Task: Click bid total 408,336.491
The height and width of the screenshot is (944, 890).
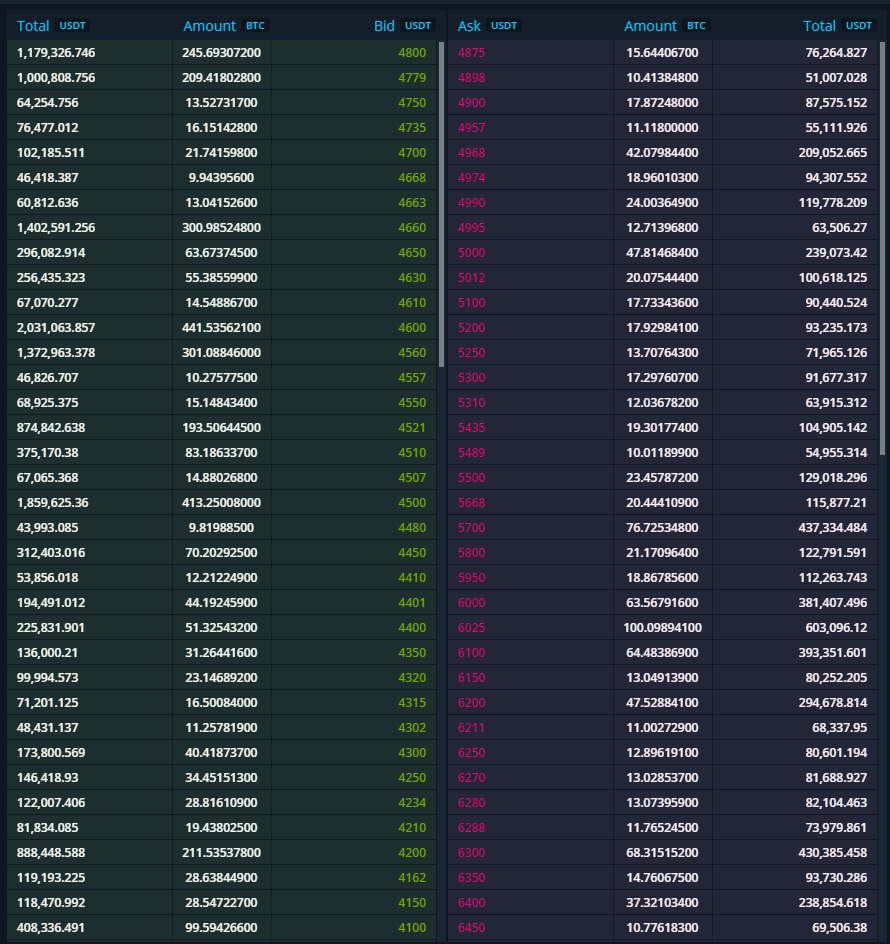Action: coord(51,927)
